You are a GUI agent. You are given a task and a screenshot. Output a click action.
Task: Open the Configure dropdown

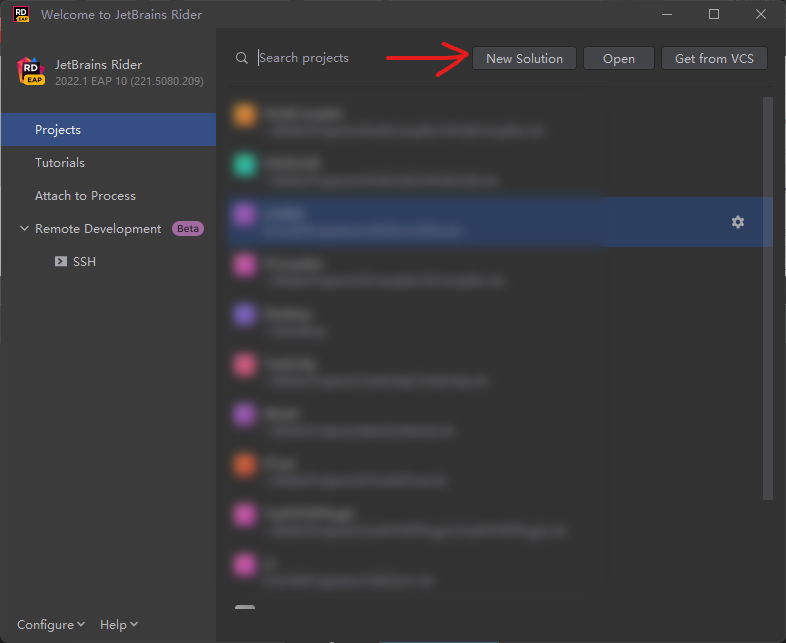pyautogui.click(x=51, y=624)
